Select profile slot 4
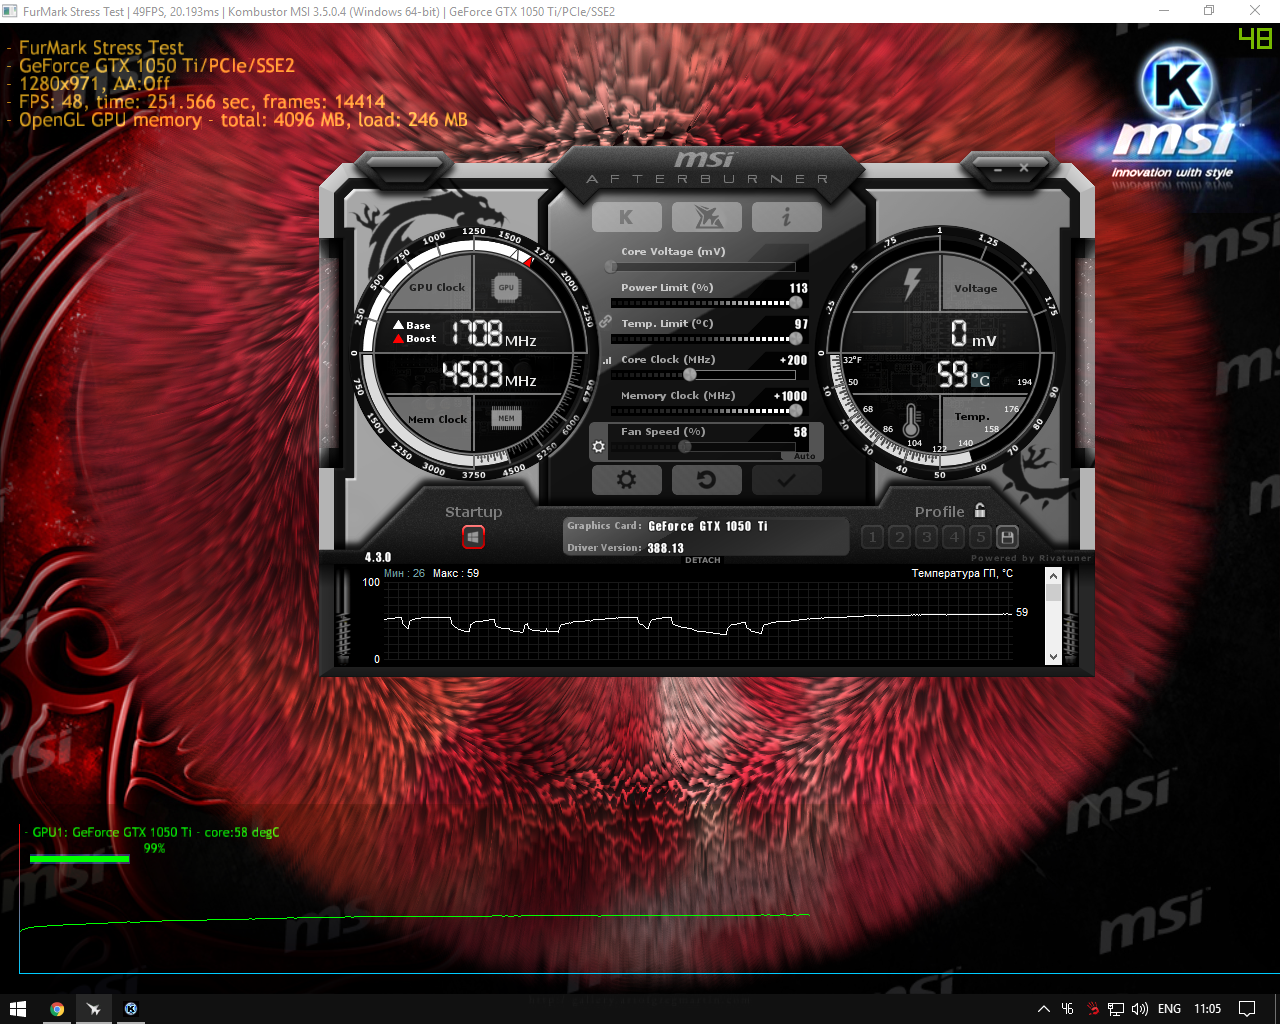The width and height of the screenshot is (1280, 1024). point(953,537)
